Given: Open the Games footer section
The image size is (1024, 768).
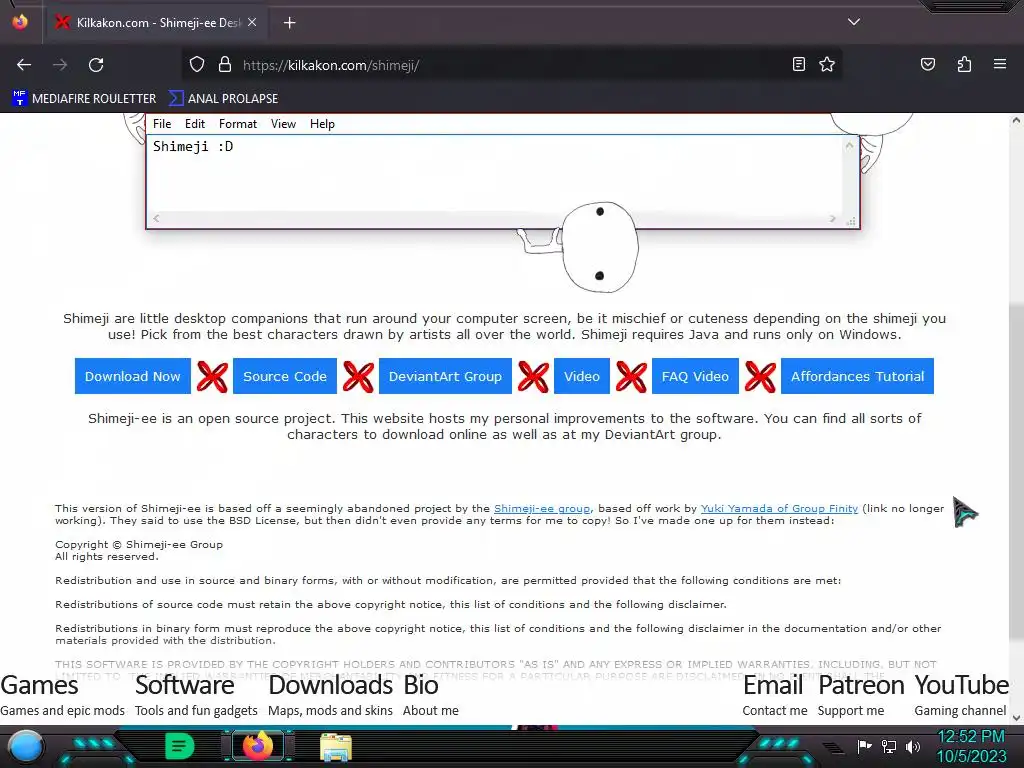Looking at the screenshot, I should [62, 696].
